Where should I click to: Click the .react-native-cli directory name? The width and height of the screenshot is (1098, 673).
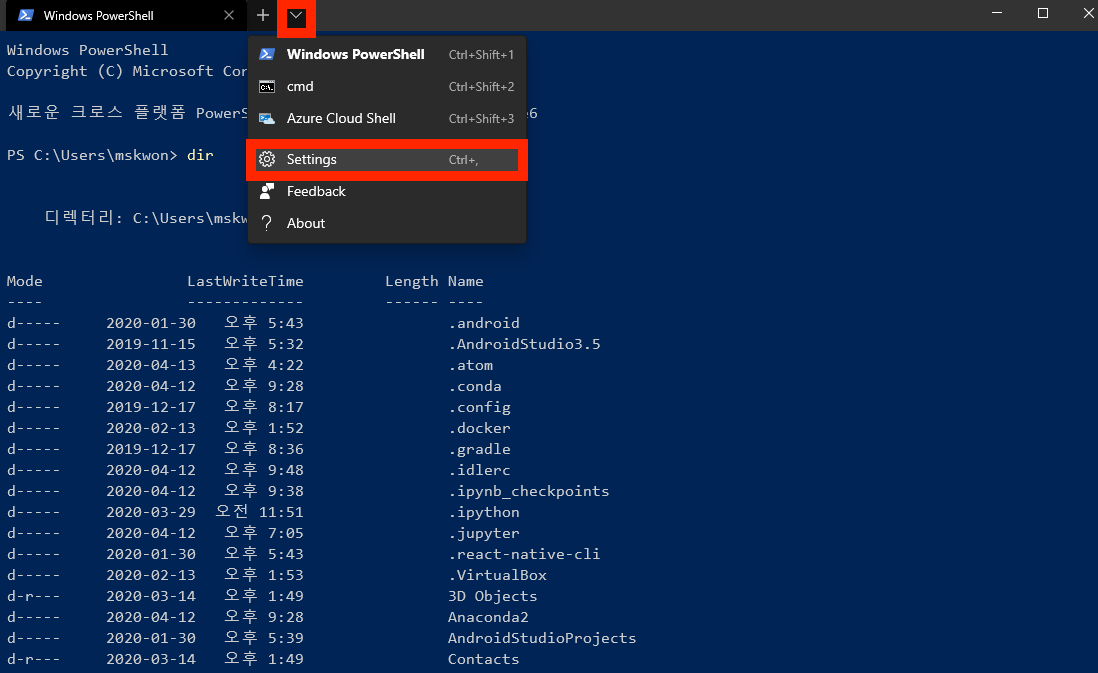point(524,554)
